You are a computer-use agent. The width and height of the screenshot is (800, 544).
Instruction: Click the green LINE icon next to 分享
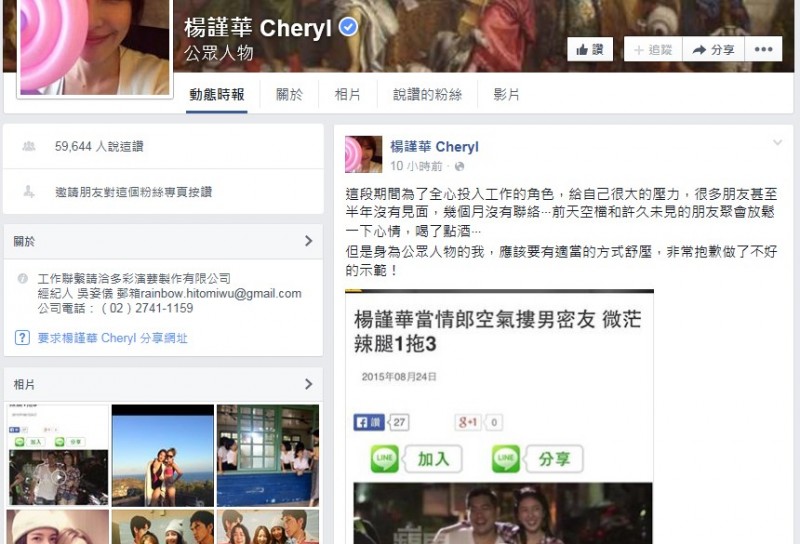pos(506,458)
